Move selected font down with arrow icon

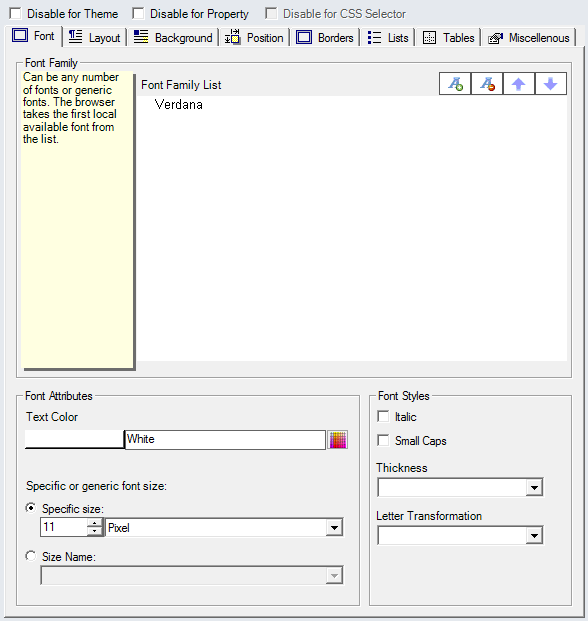pyautogui.click(x=551, y=84)
